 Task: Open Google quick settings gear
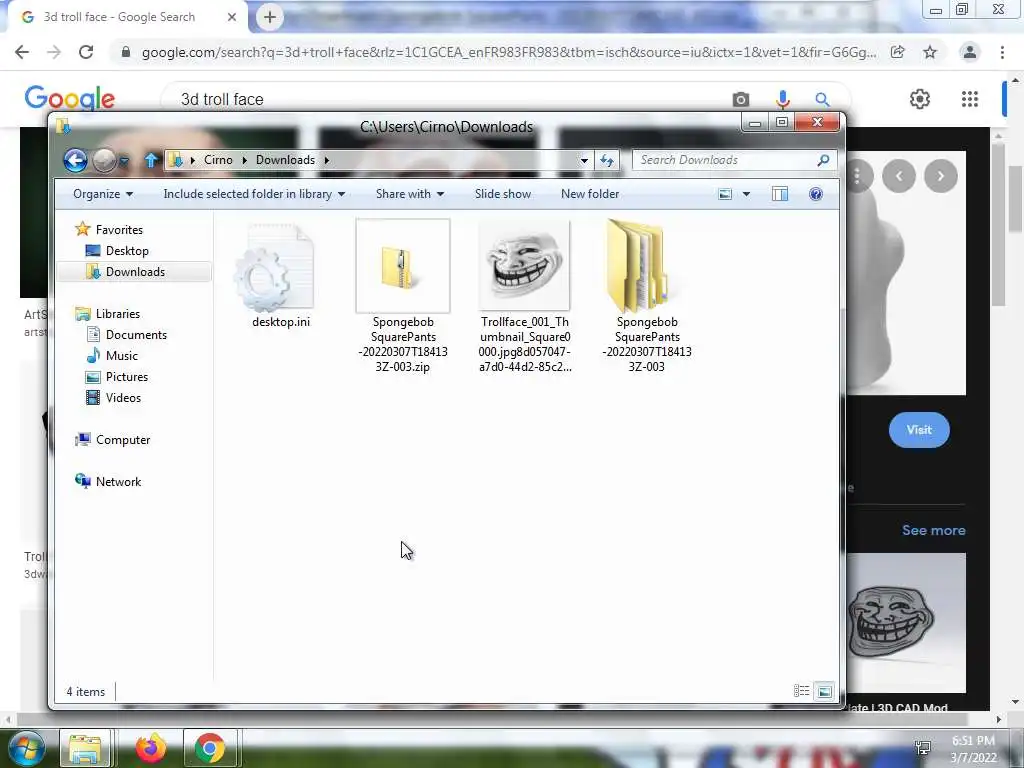click(920, 99)
